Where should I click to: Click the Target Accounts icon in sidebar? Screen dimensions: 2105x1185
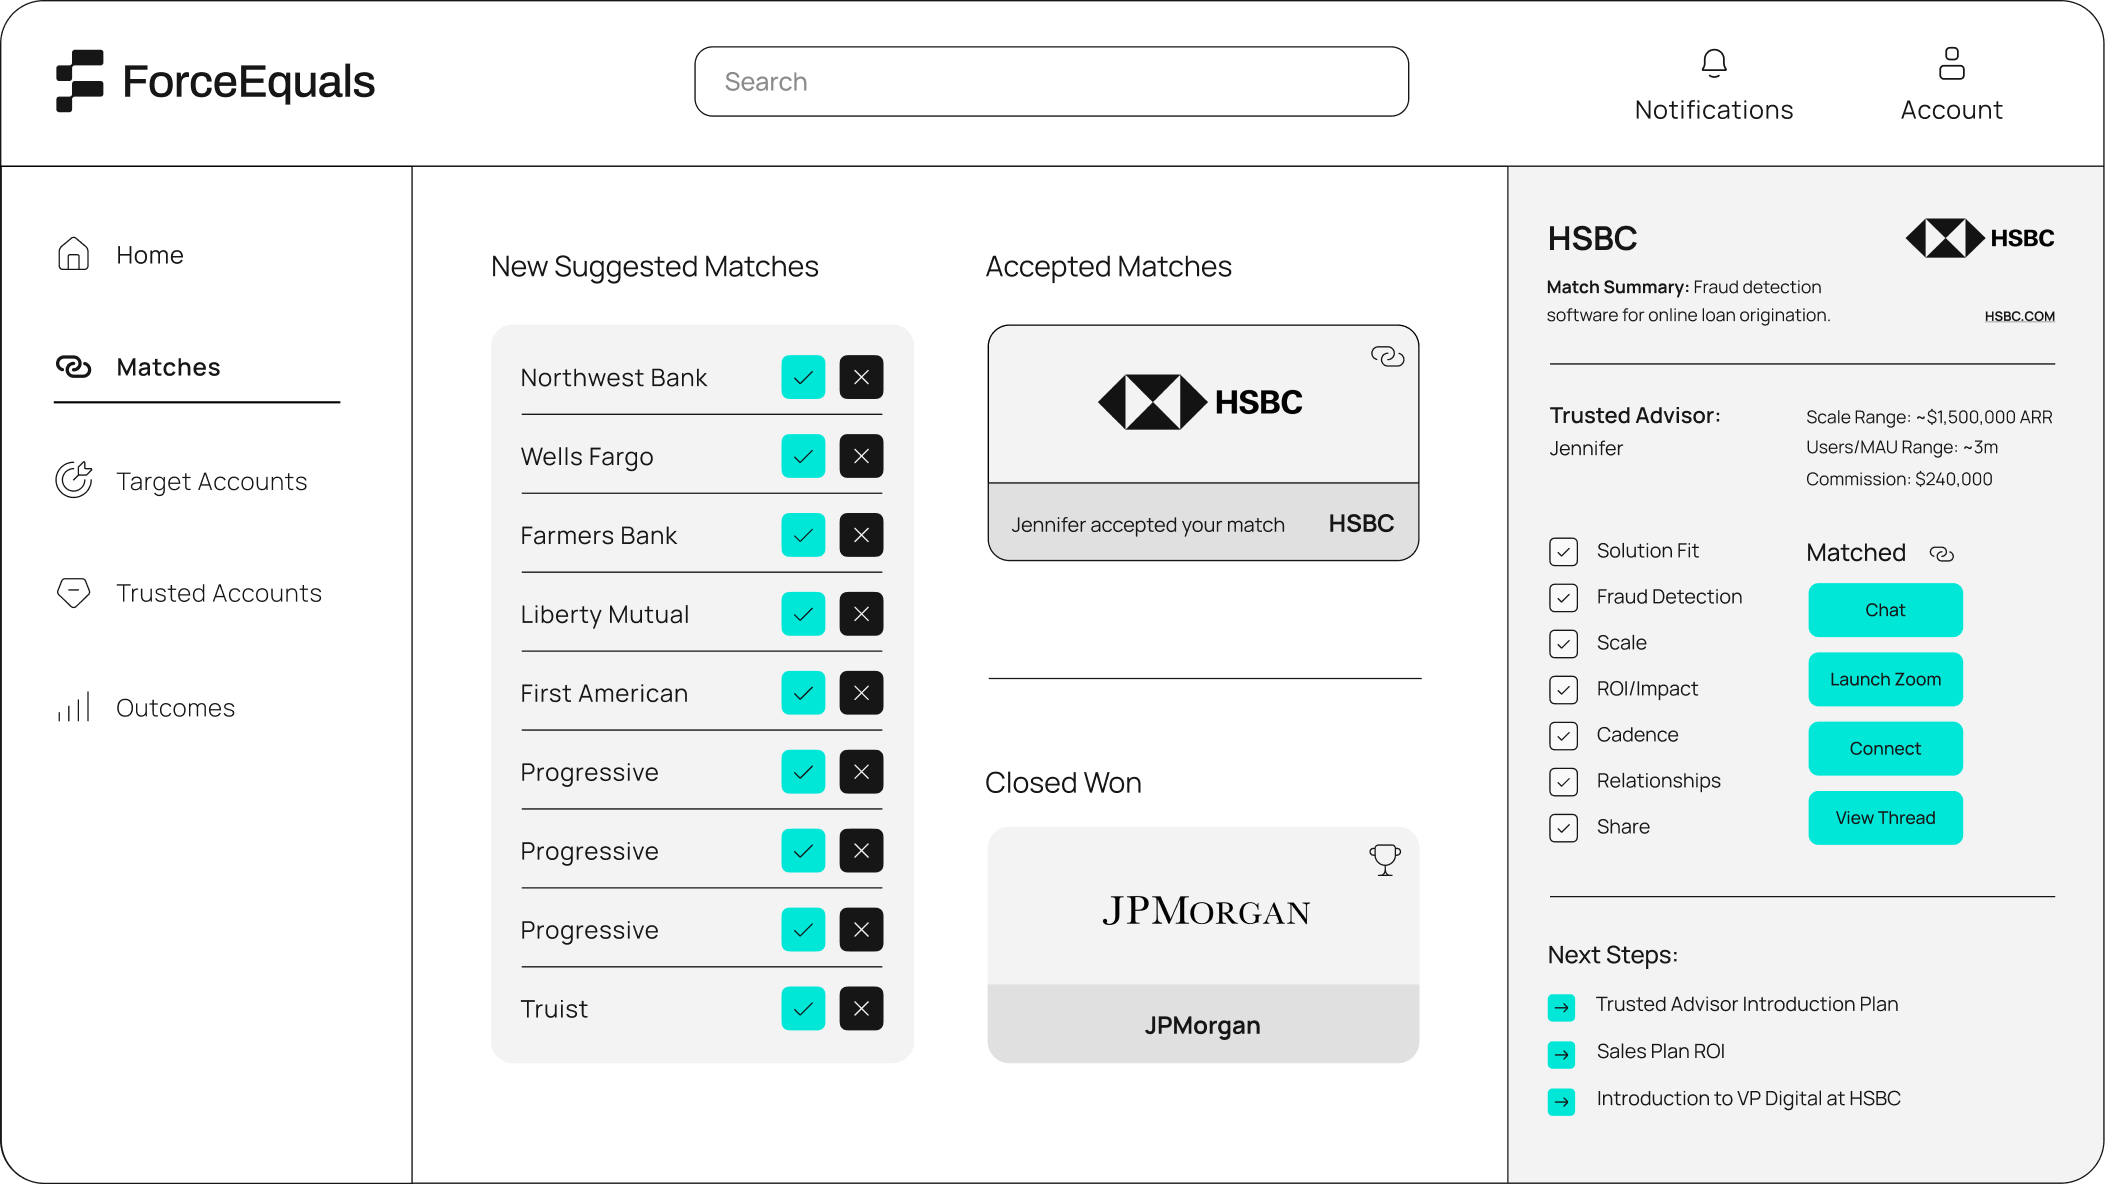tap(74, 480)
